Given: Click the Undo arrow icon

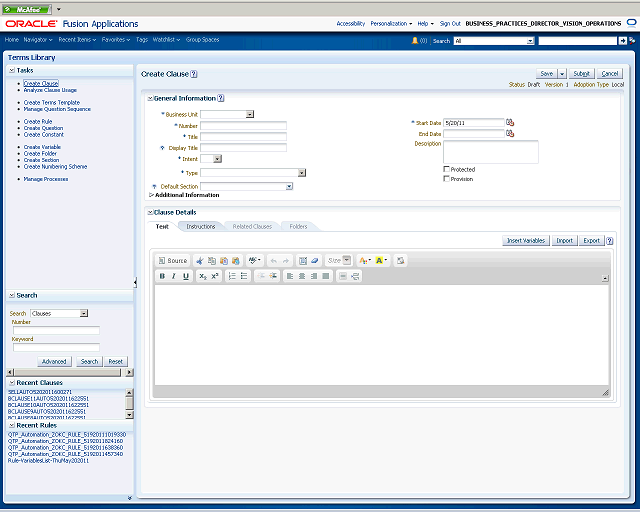Looking at the screenshot, I should (274, 260).
